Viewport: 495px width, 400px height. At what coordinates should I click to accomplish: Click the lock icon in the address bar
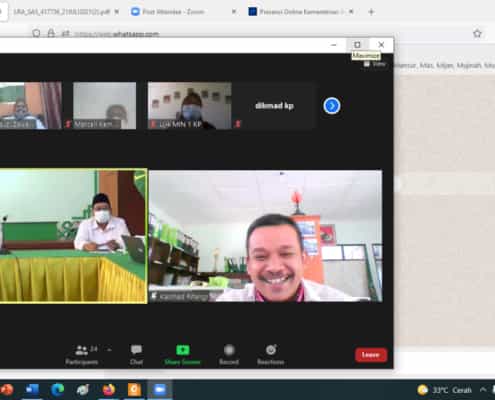tap(51, 33)
